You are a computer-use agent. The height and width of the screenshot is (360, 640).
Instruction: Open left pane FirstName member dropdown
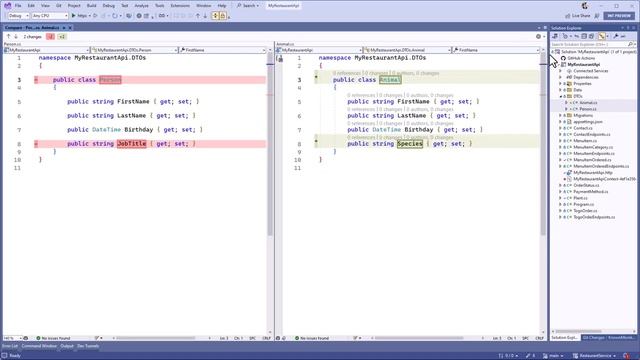pos(223,50)
